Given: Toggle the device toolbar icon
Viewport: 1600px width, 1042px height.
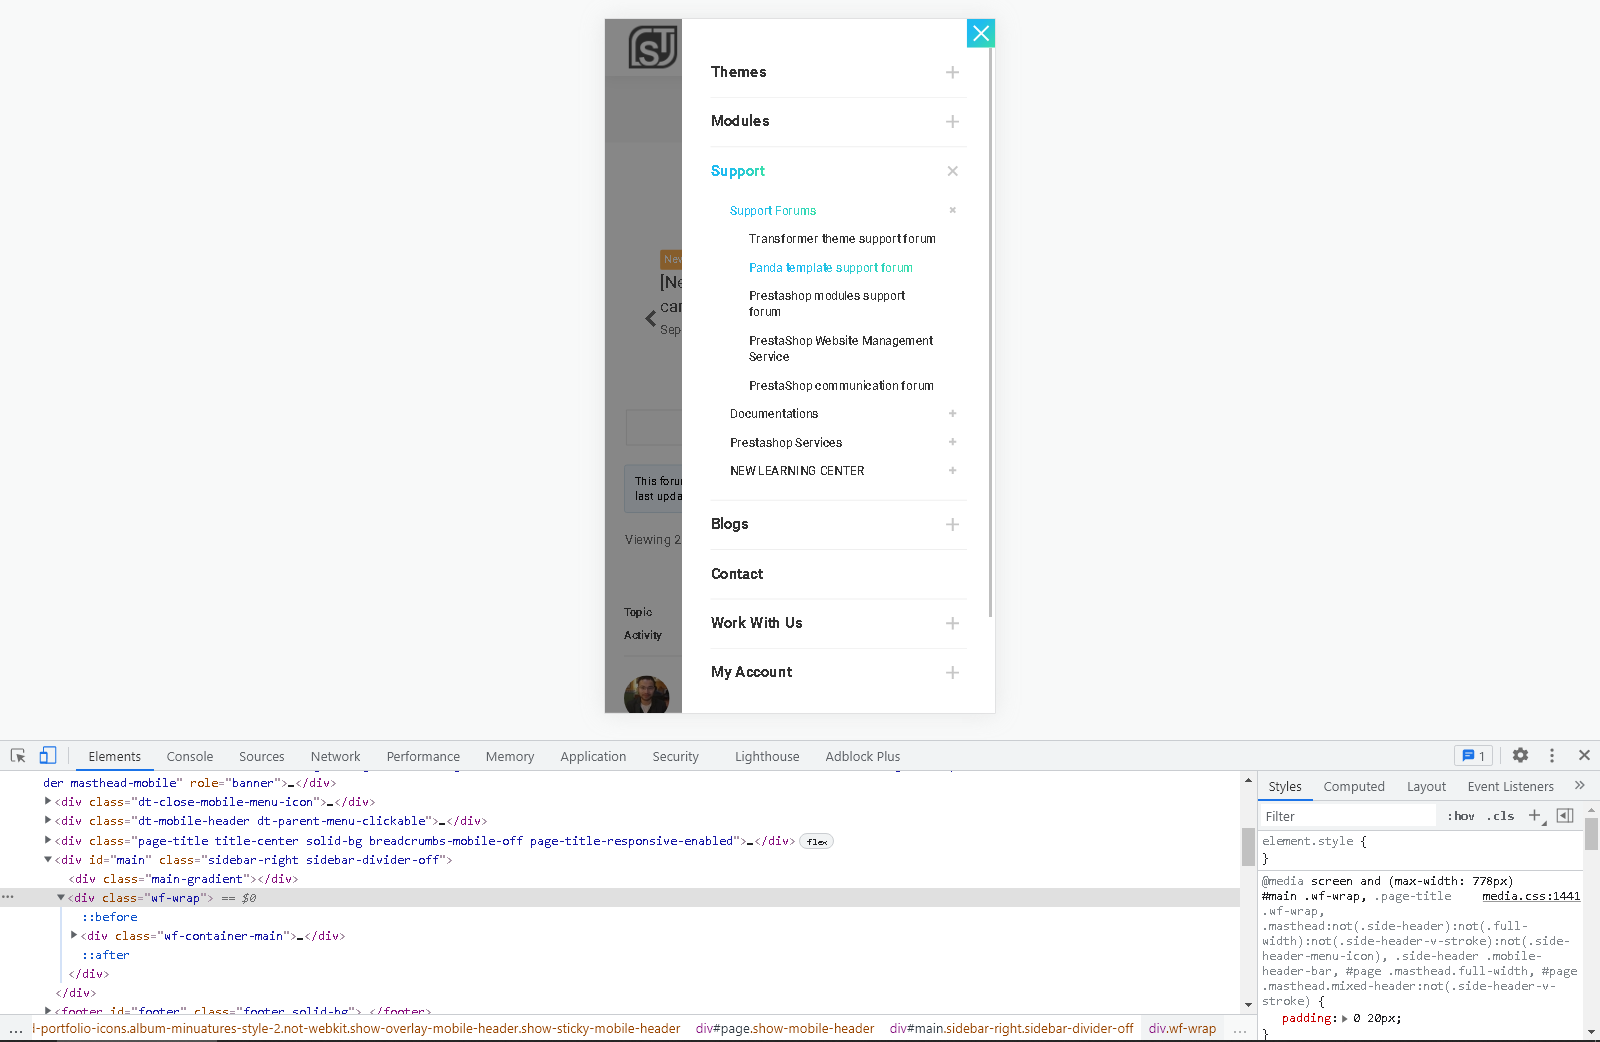Looking at the screenshot, I should pyautogui.click(x=48, y=756).
